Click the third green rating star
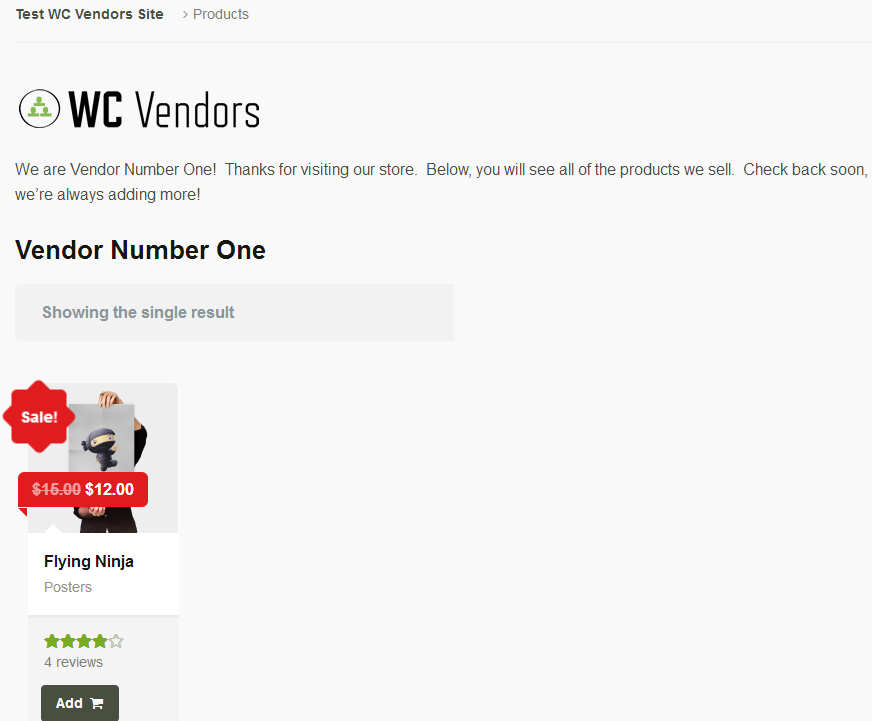The image size is (872, 721). point(83,641)
